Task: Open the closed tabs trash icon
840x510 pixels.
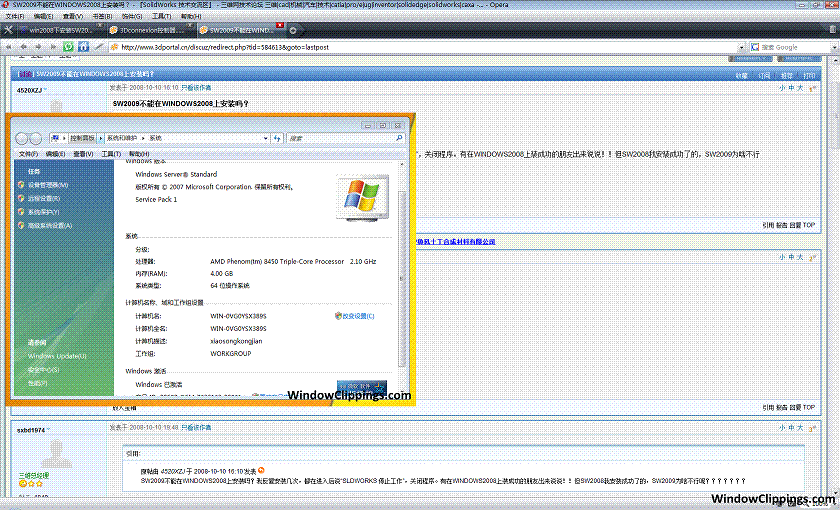Action: click(833, 30)
